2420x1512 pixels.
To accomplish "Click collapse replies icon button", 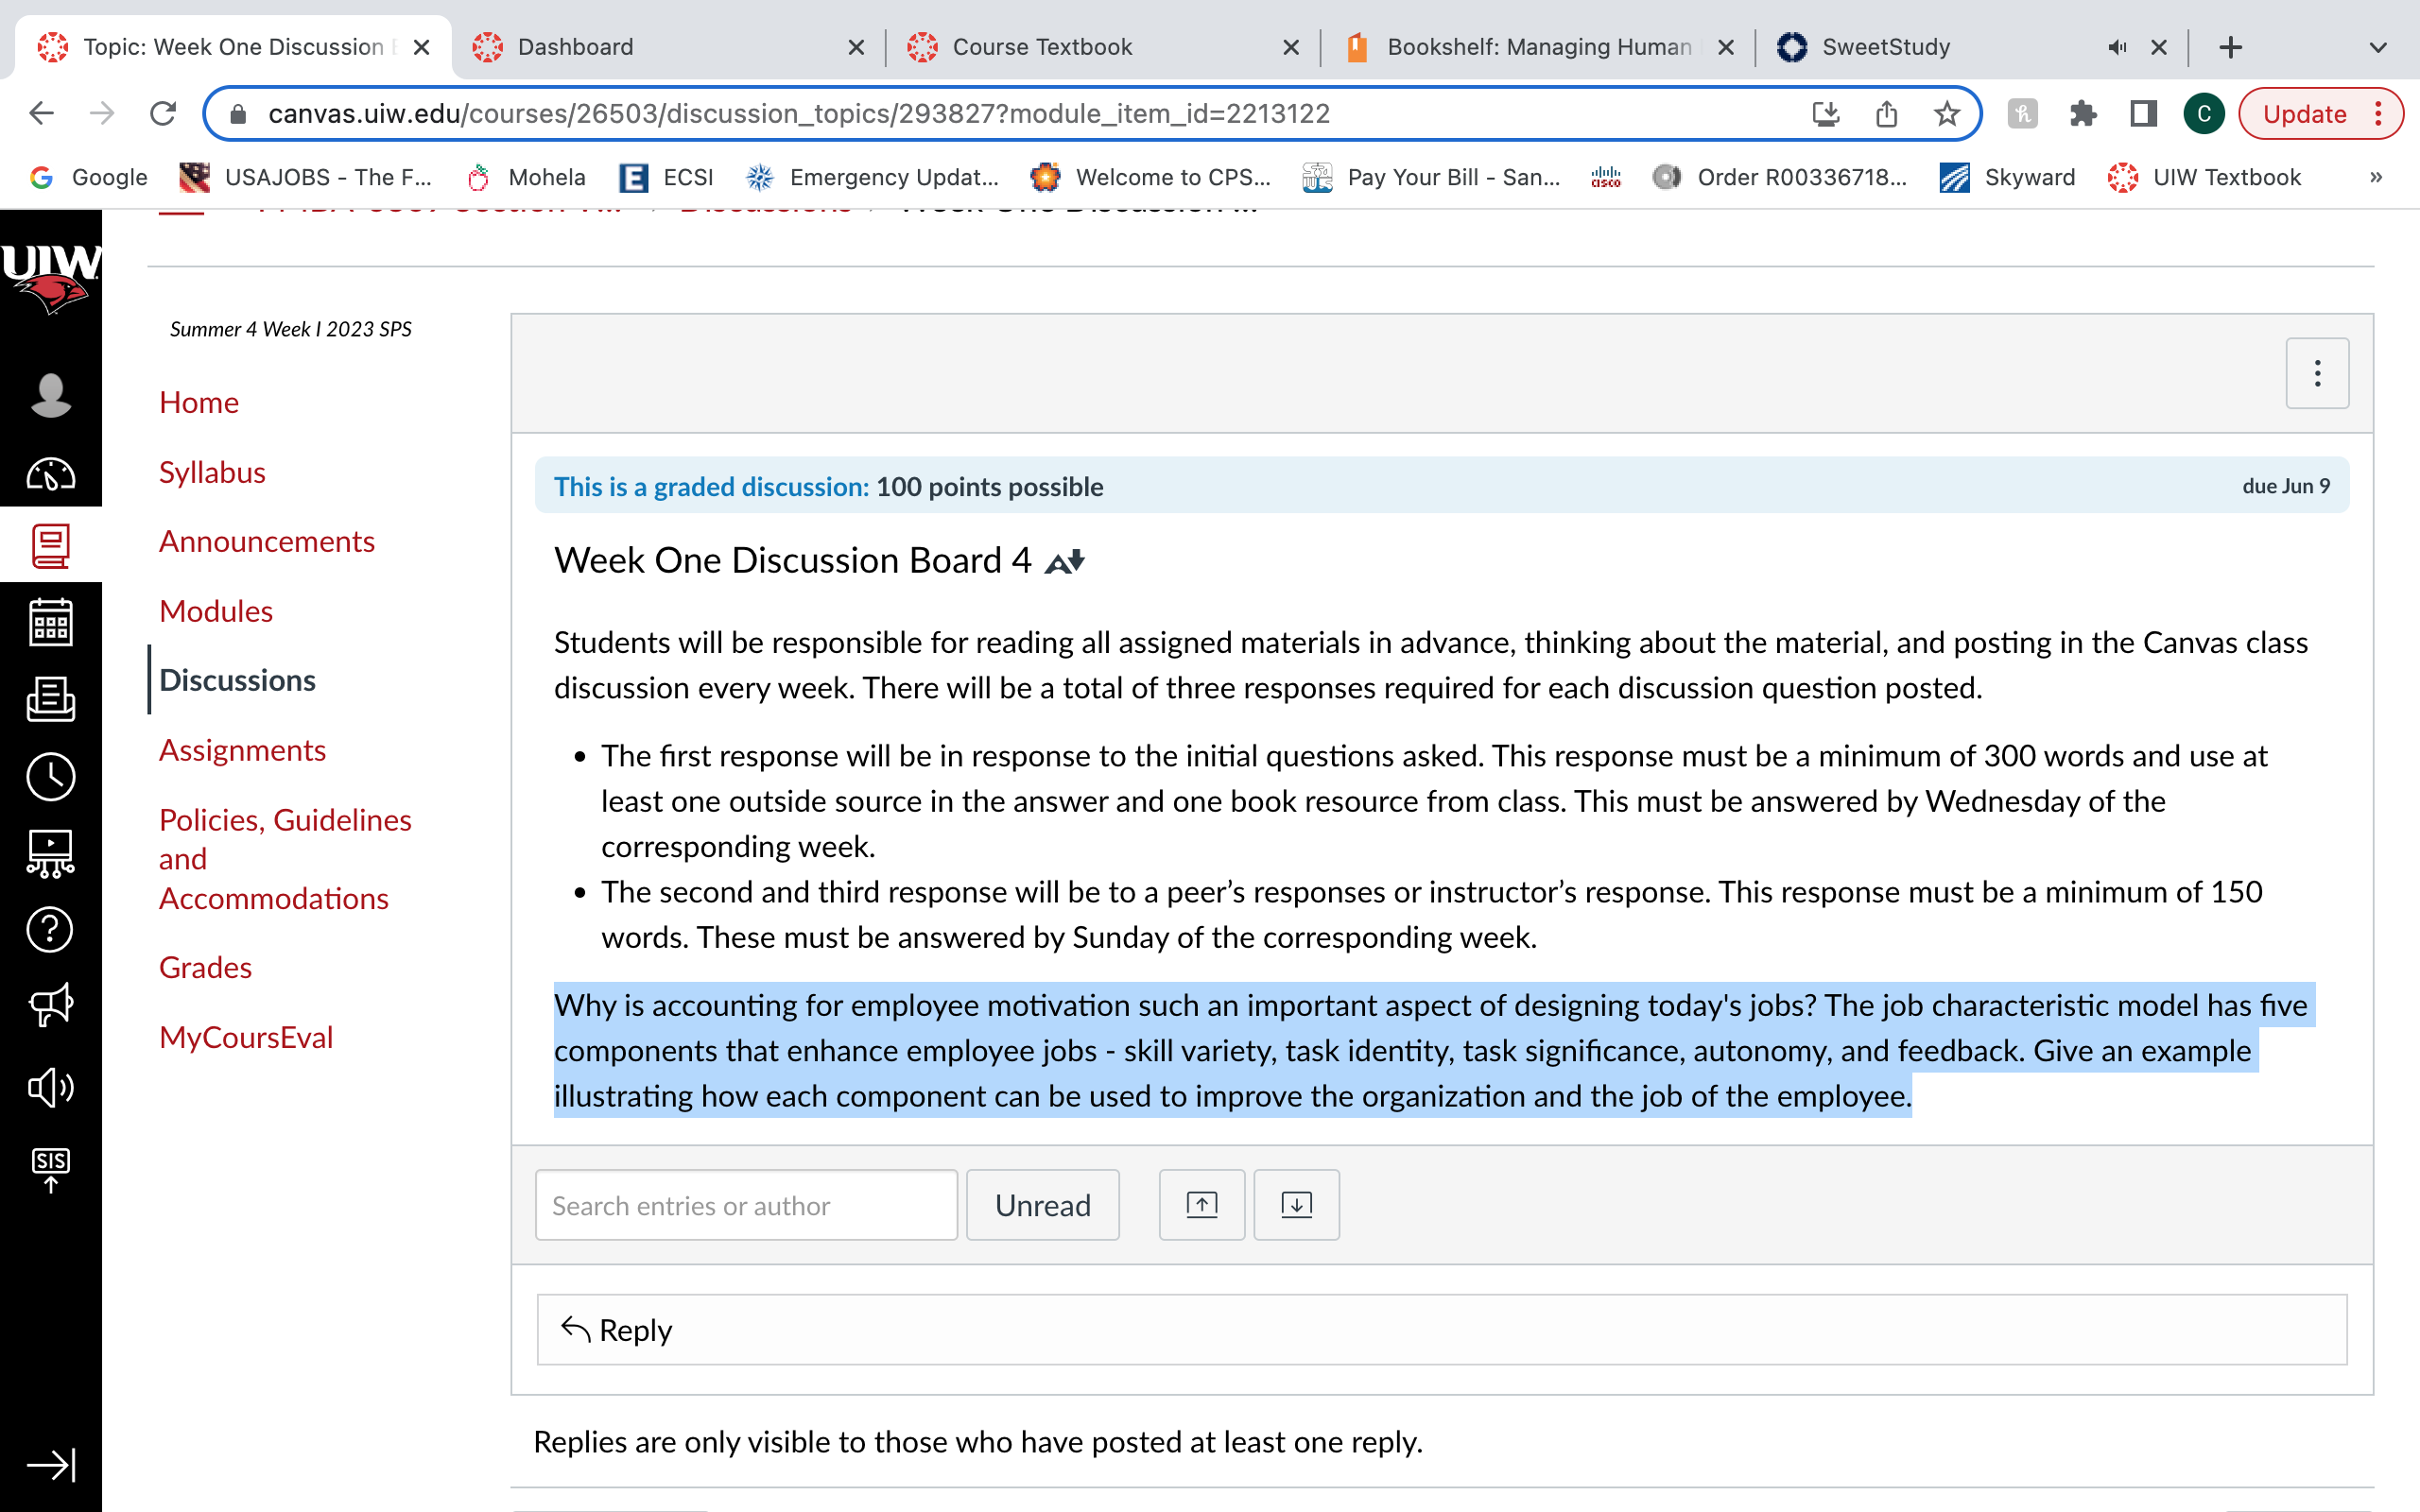I will (1202, 1205).
